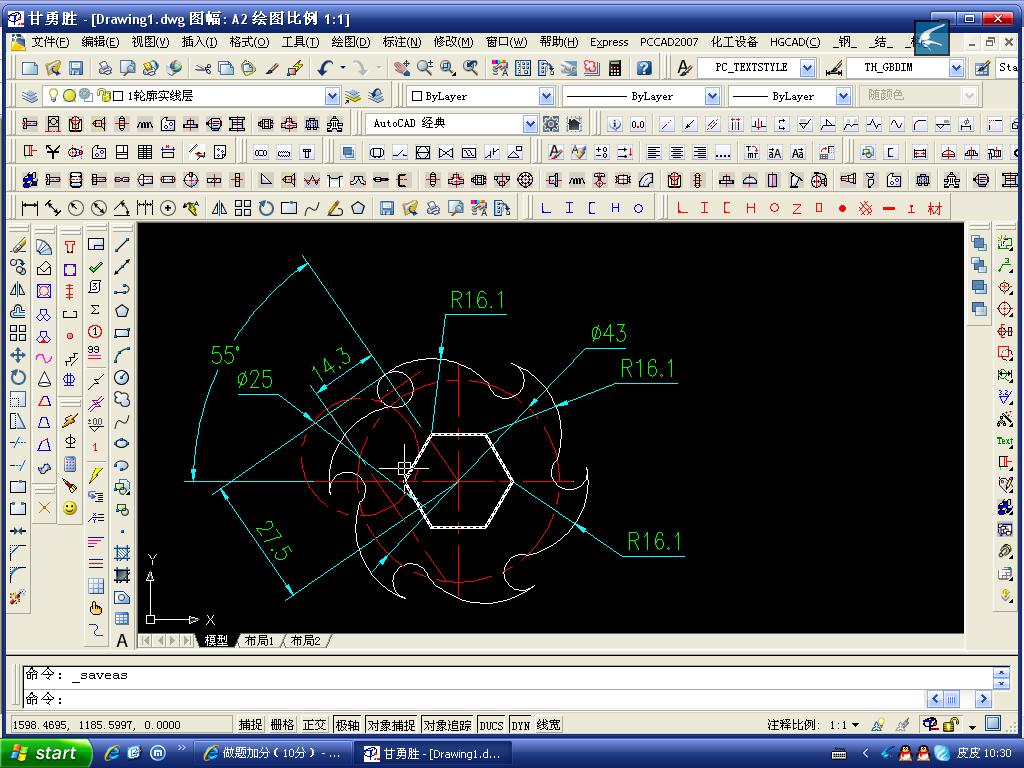Click the Undo arrow
1024x768 pixels.
pyautogui.click(x=325, y=67)
